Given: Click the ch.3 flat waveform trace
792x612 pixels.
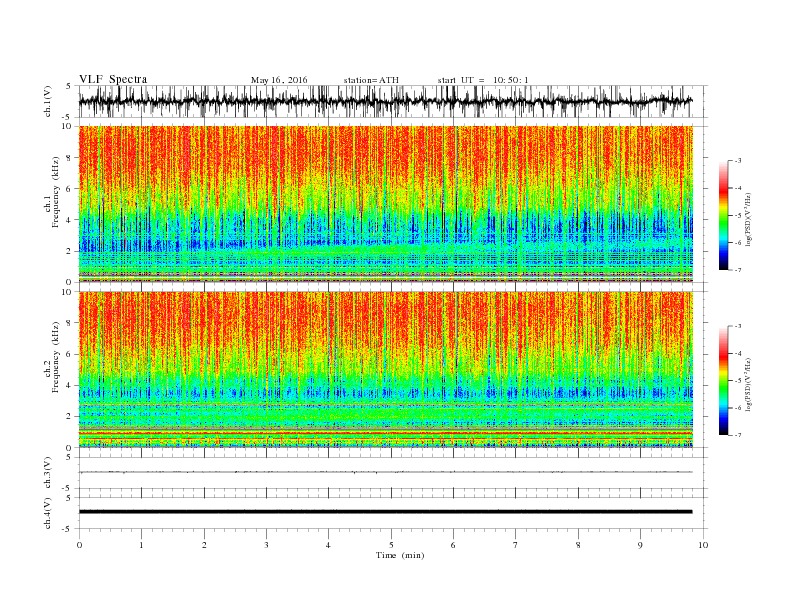Looking at the screenshot, I should [386, 472].
